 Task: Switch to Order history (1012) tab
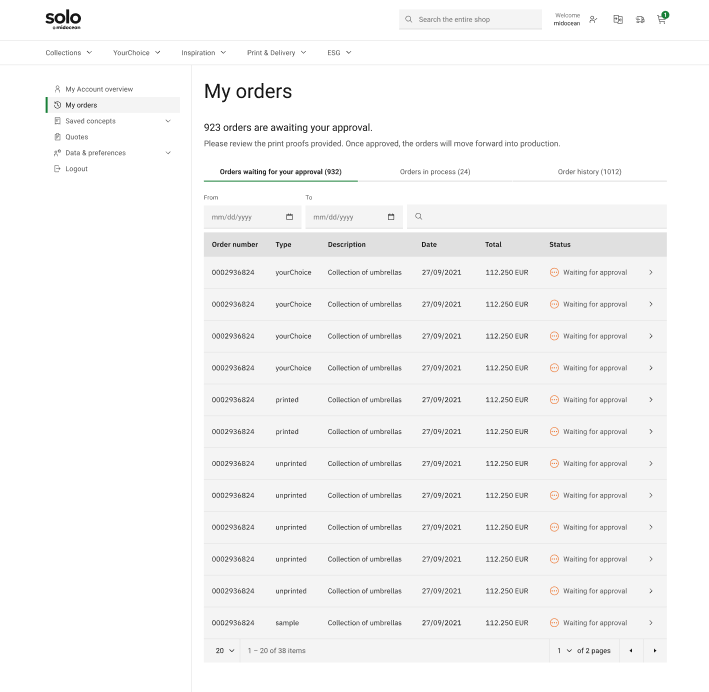pyautogui.click(x=590, y=172)
